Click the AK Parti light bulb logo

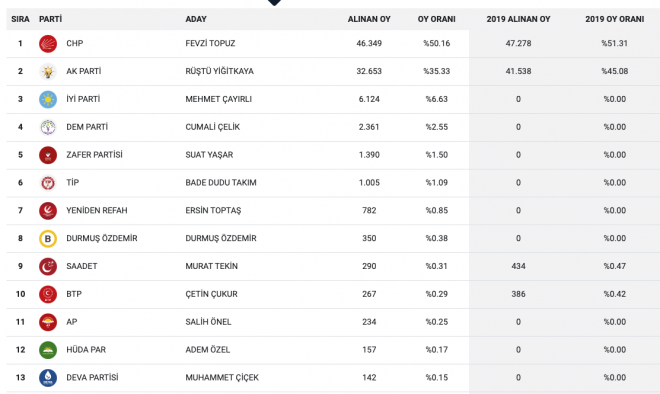(x=48, y=71)
